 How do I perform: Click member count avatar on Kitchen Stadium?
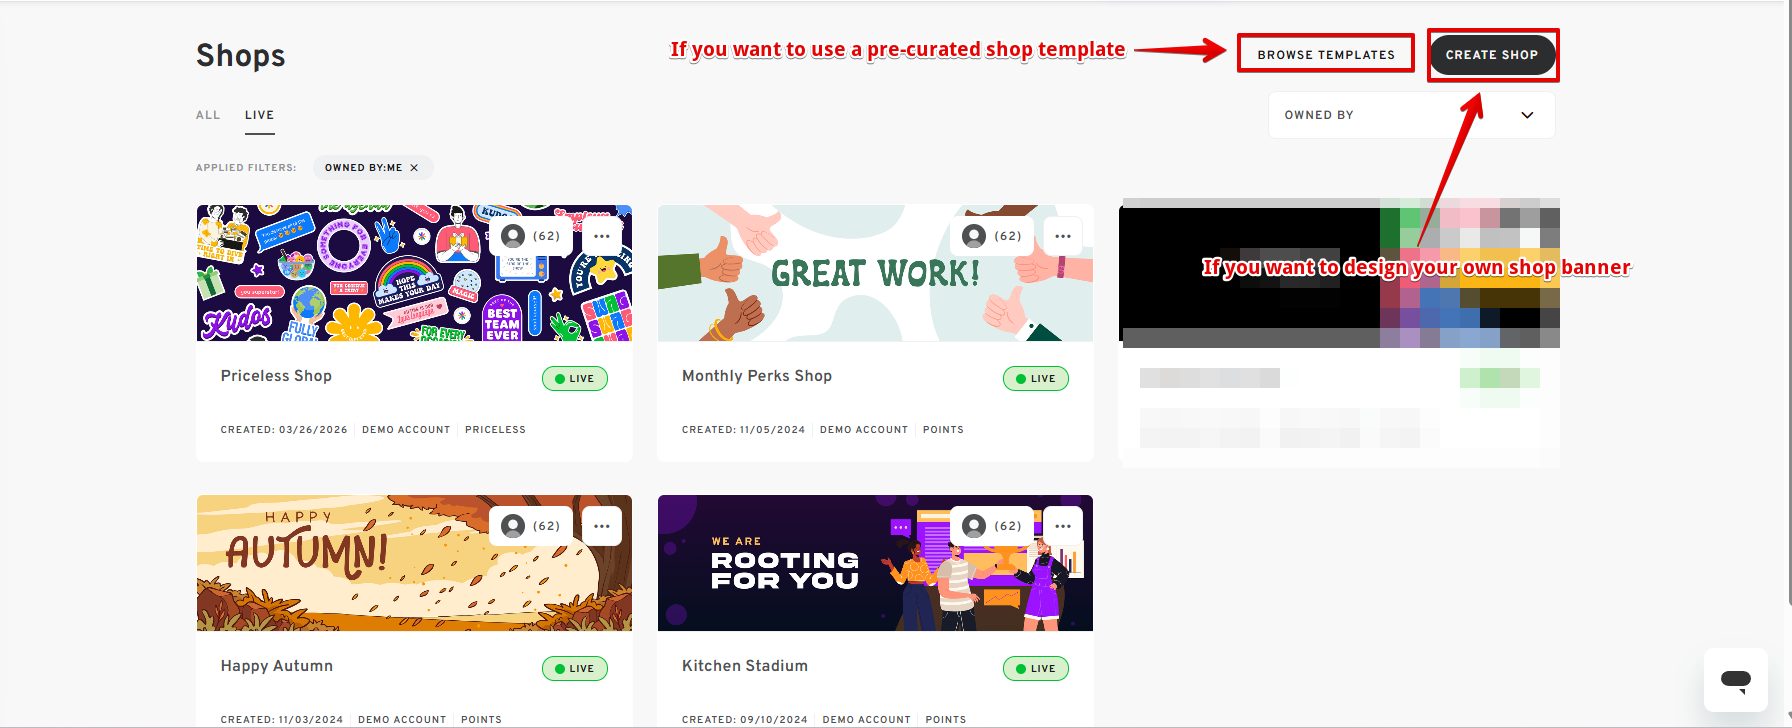[x=992, y=526]
